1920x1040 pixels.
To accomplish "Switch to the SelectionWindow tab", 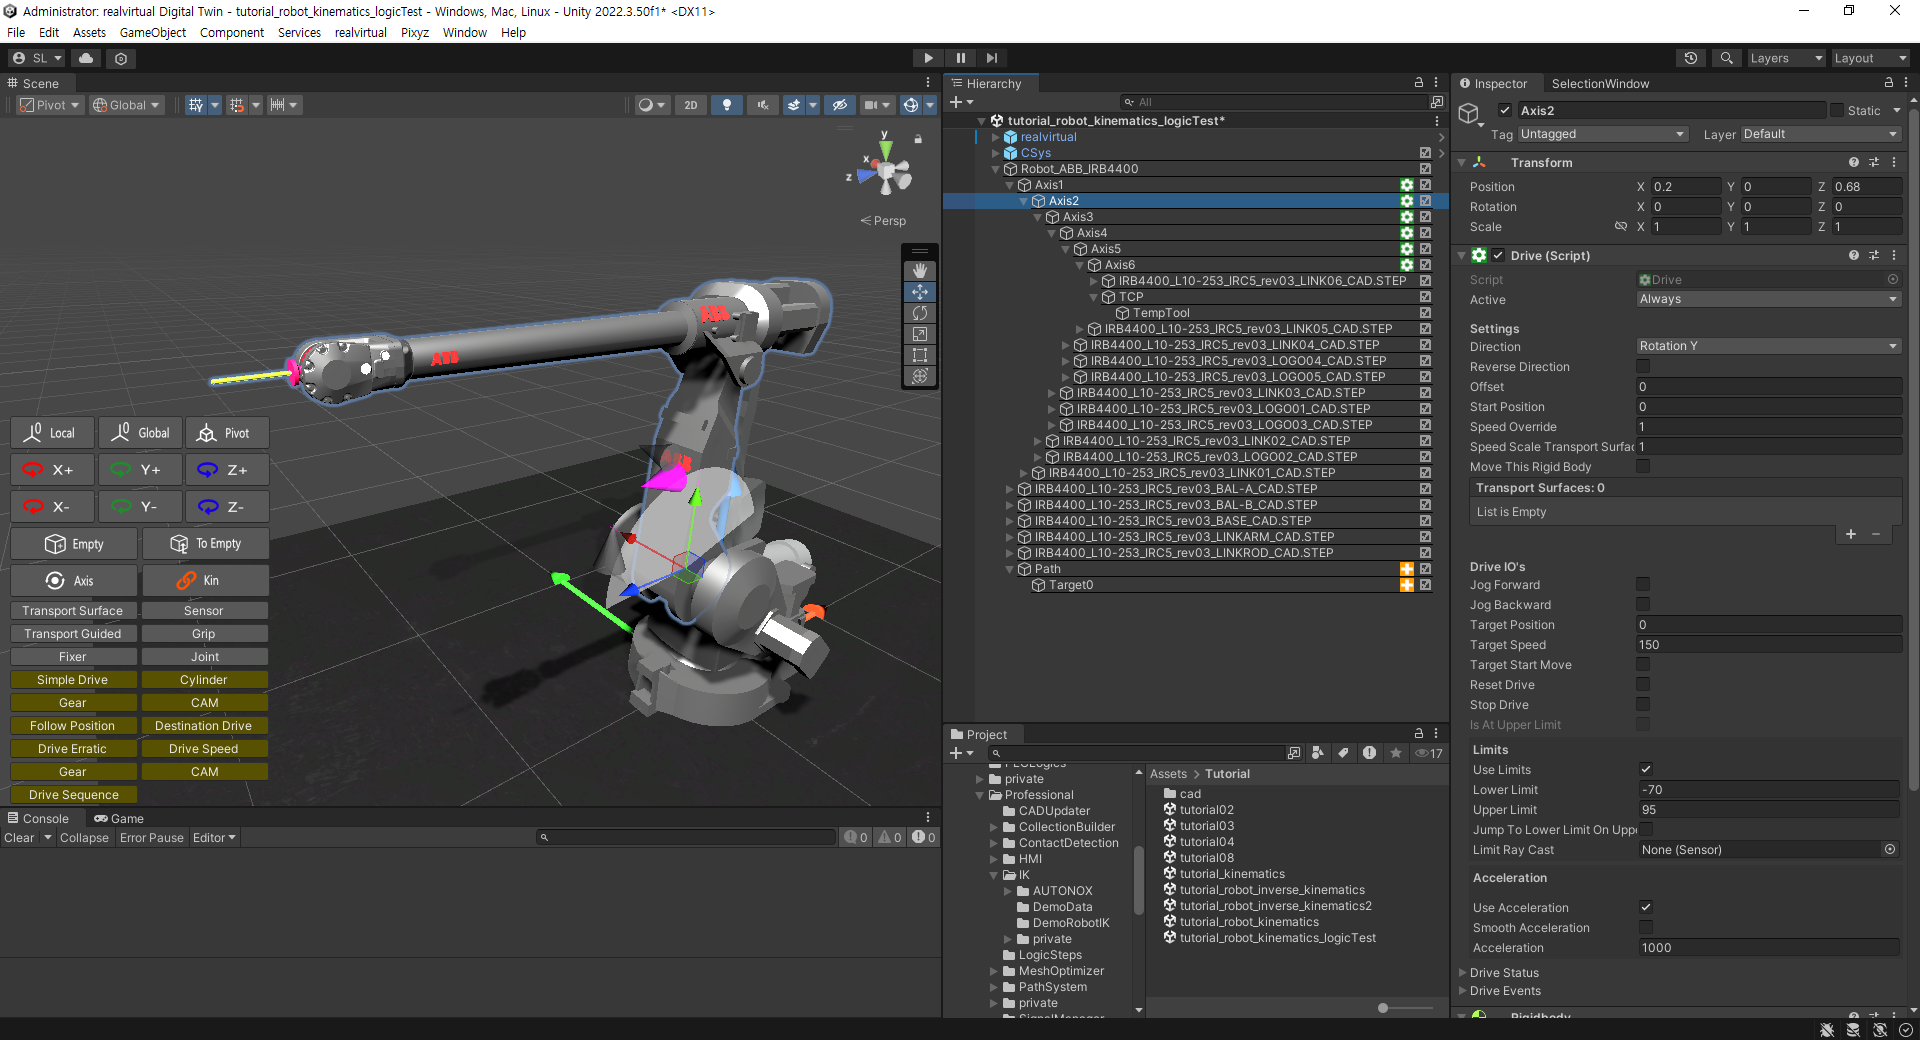I will point(1600,84).
